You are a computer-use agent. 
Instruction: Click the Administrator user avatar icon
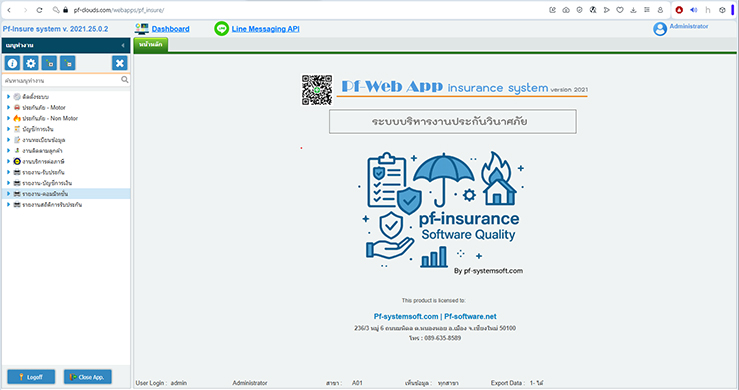(660, 29)
